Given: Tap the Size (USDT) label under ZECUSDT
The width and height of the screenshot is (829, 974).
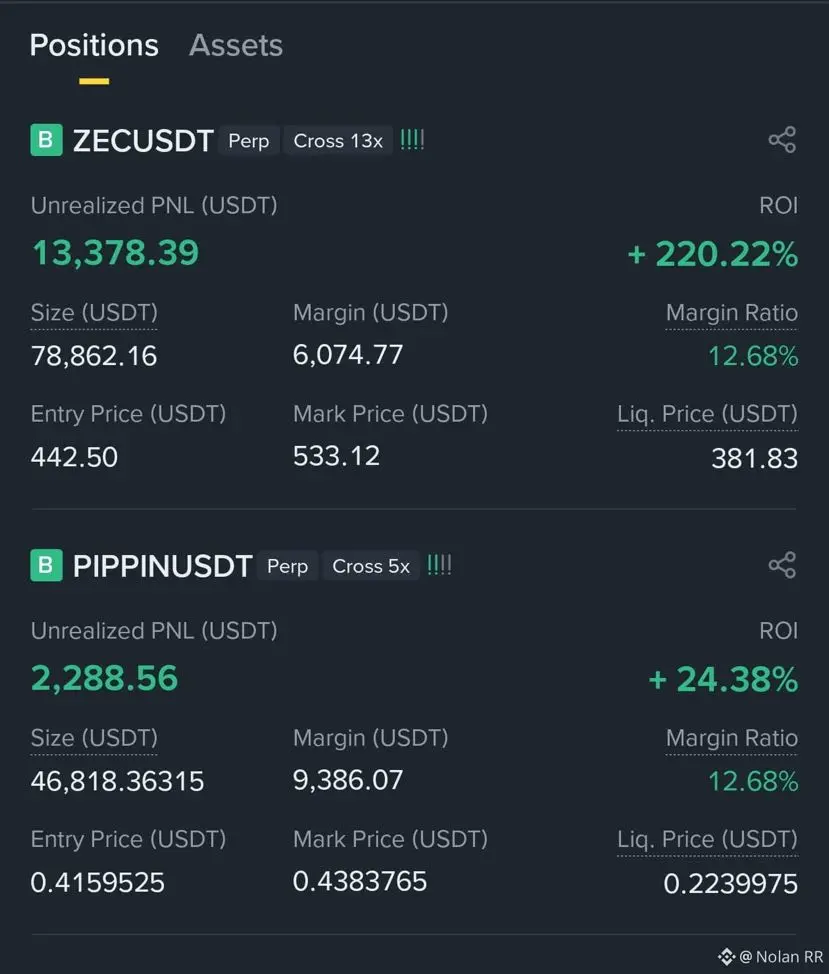Looking at the screenshot, I should pos(94,312).
